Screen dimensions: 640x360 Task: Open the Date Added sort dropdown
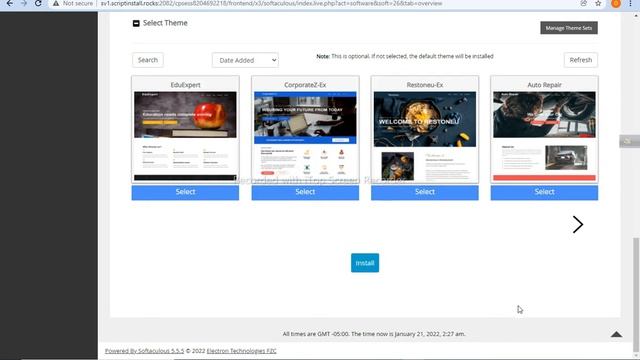pos(245,60)
